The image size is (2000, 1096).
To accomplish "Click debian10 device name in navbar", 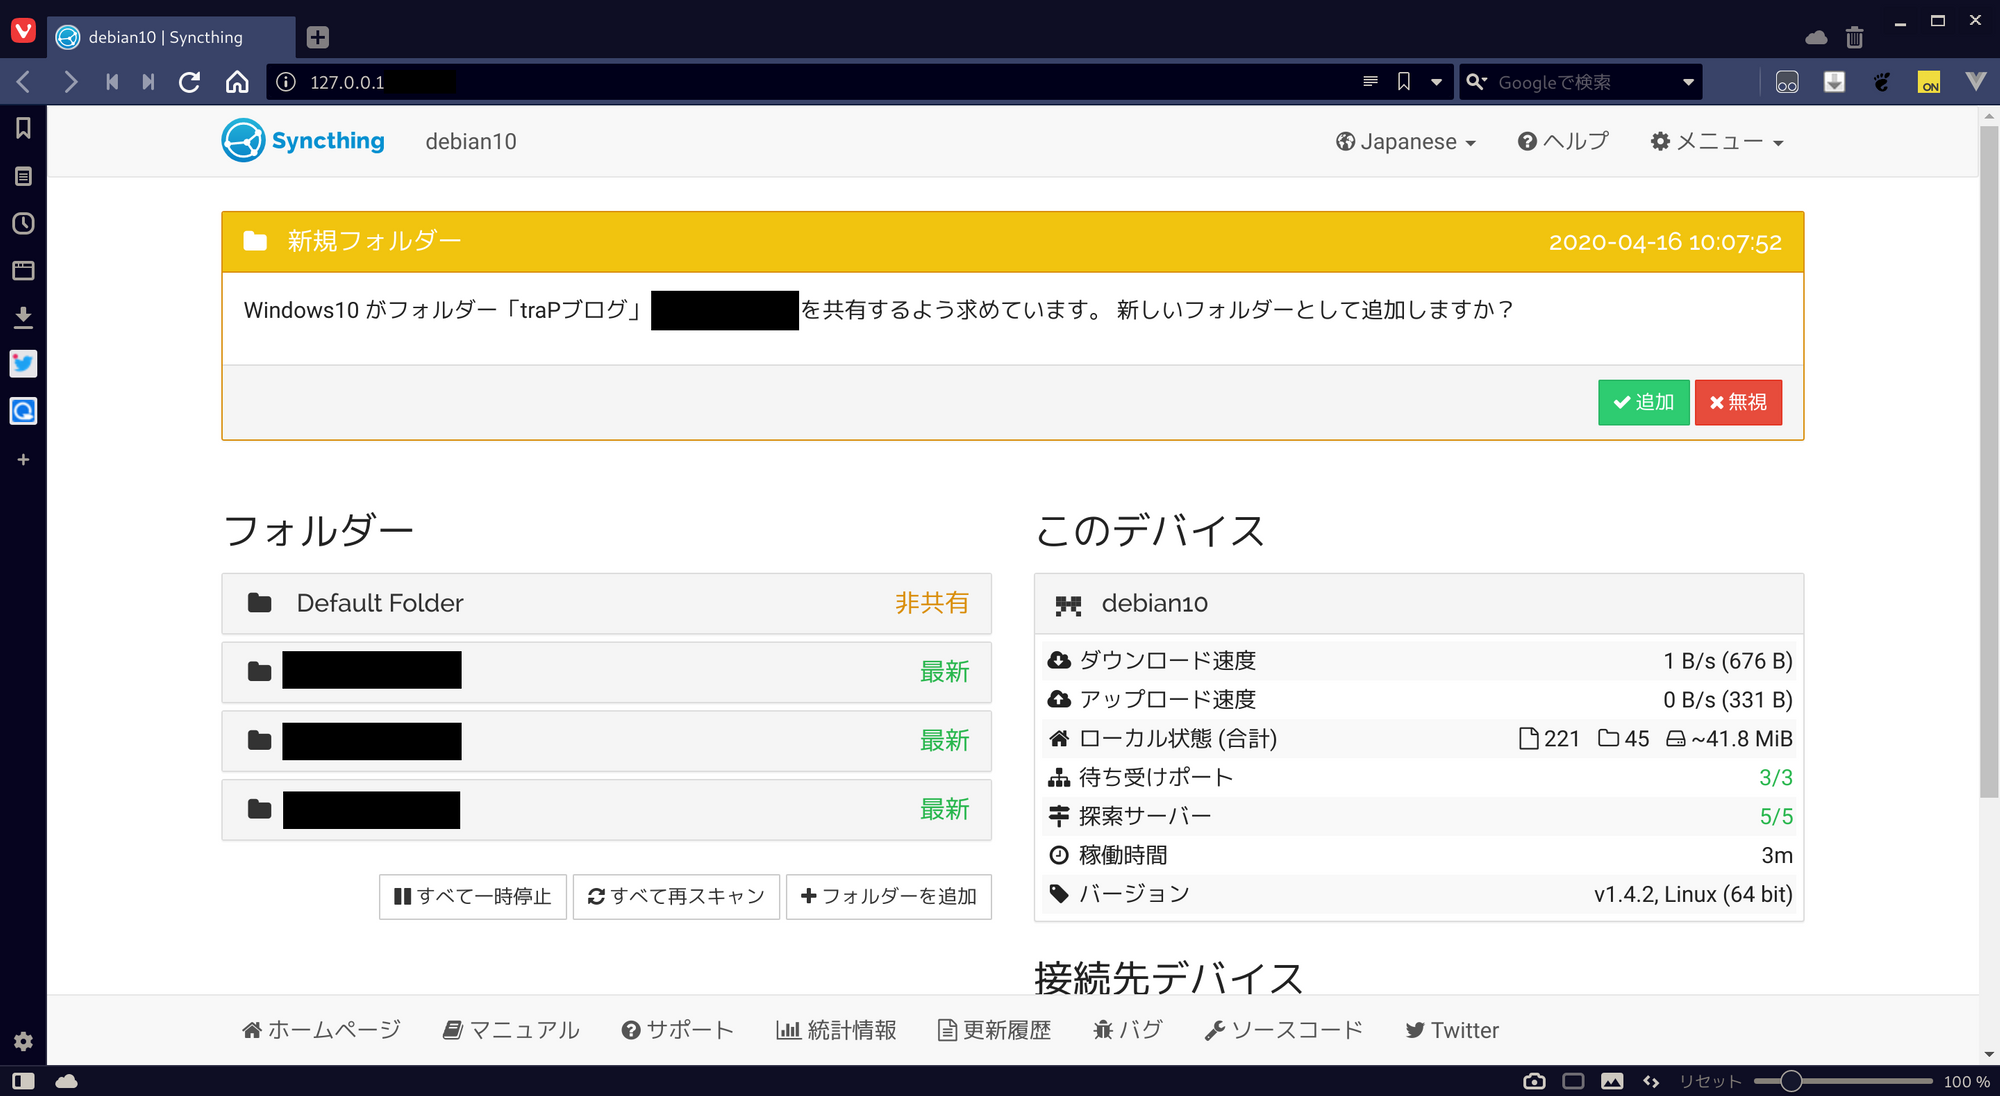I will coord(471,141).
